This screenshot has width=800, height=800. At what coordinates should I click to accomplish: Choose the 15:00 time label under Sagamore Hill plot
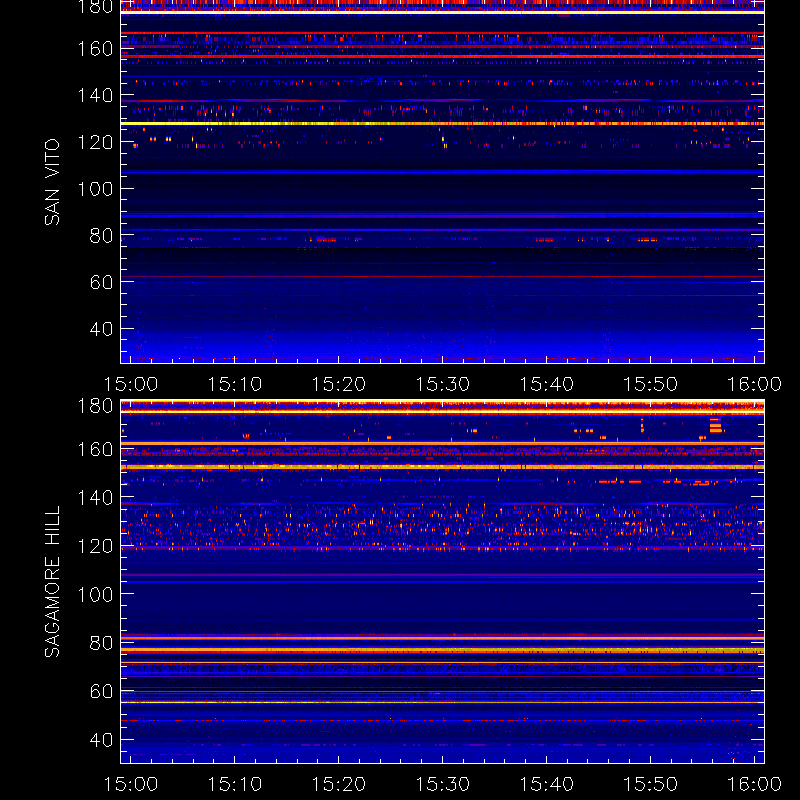click(x=131, y=784)
